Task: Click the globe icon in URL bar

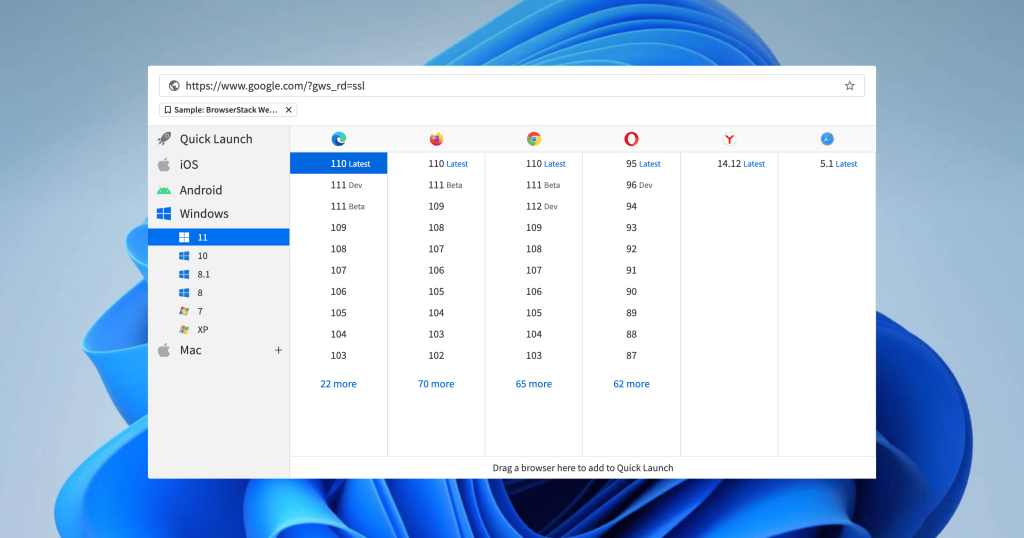Action: point(174,86)
